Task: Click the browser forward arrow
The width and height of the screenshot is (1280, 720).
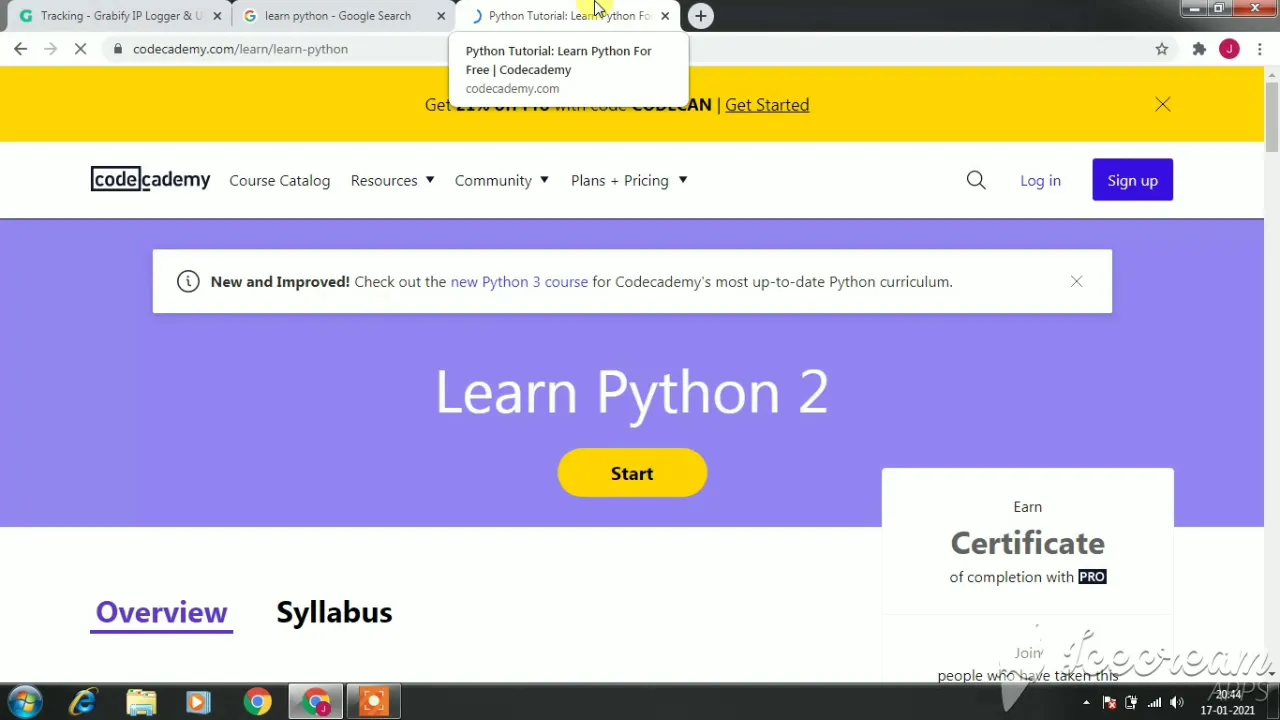Action: click(x=50, y=49)
